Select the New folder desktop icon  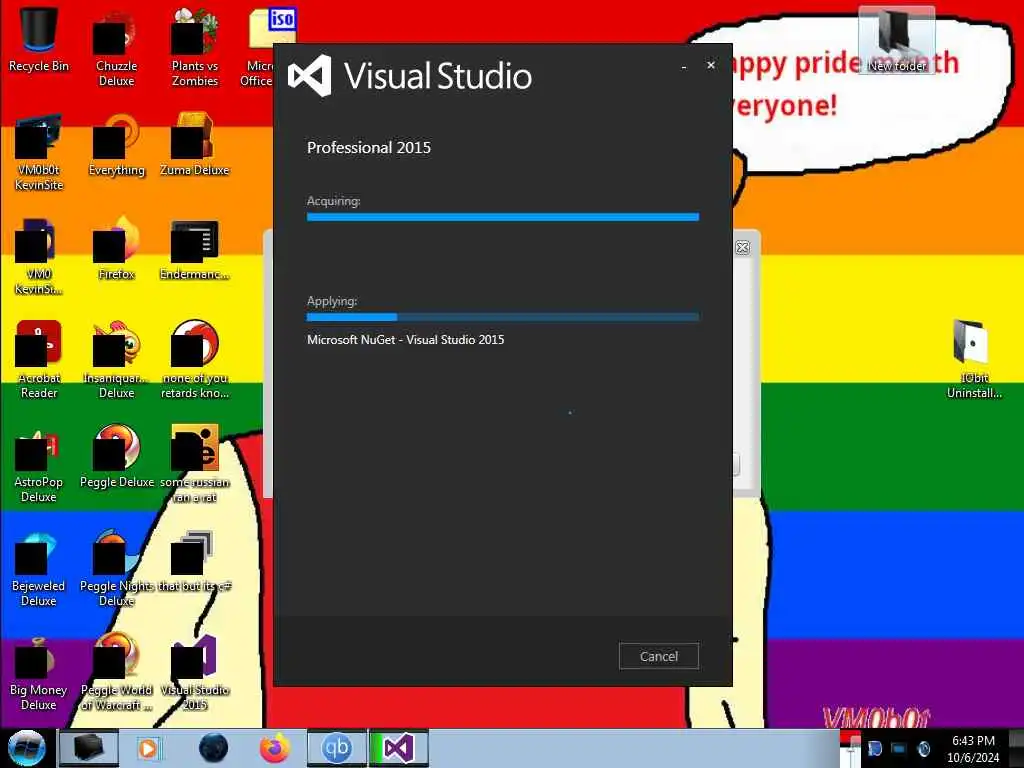point(897,39)
